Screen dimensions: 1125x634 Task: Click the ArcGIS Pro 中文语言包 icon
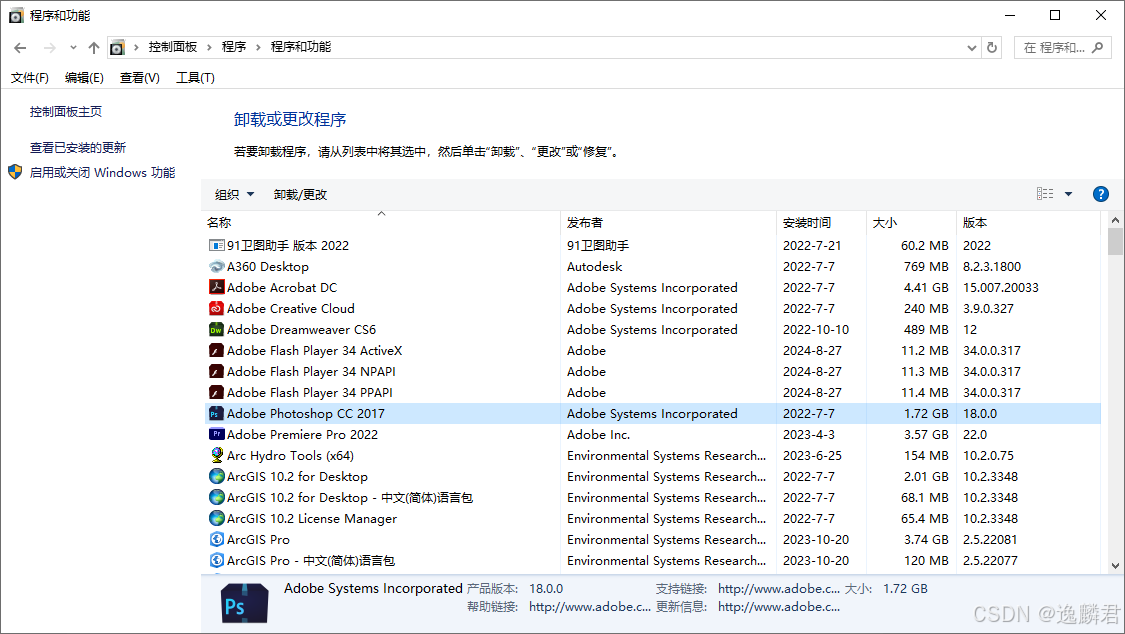tap(216, 560)
